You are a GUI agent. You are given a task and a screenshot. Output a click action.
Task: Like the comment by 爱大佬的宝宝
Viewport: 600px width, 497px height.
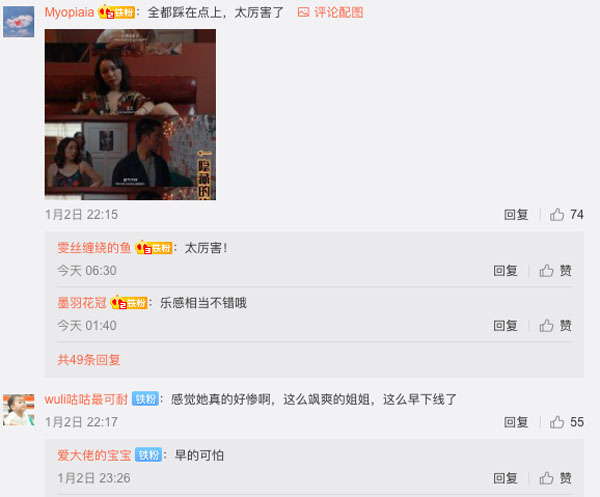pyautogui.click(x=555, y=478)
